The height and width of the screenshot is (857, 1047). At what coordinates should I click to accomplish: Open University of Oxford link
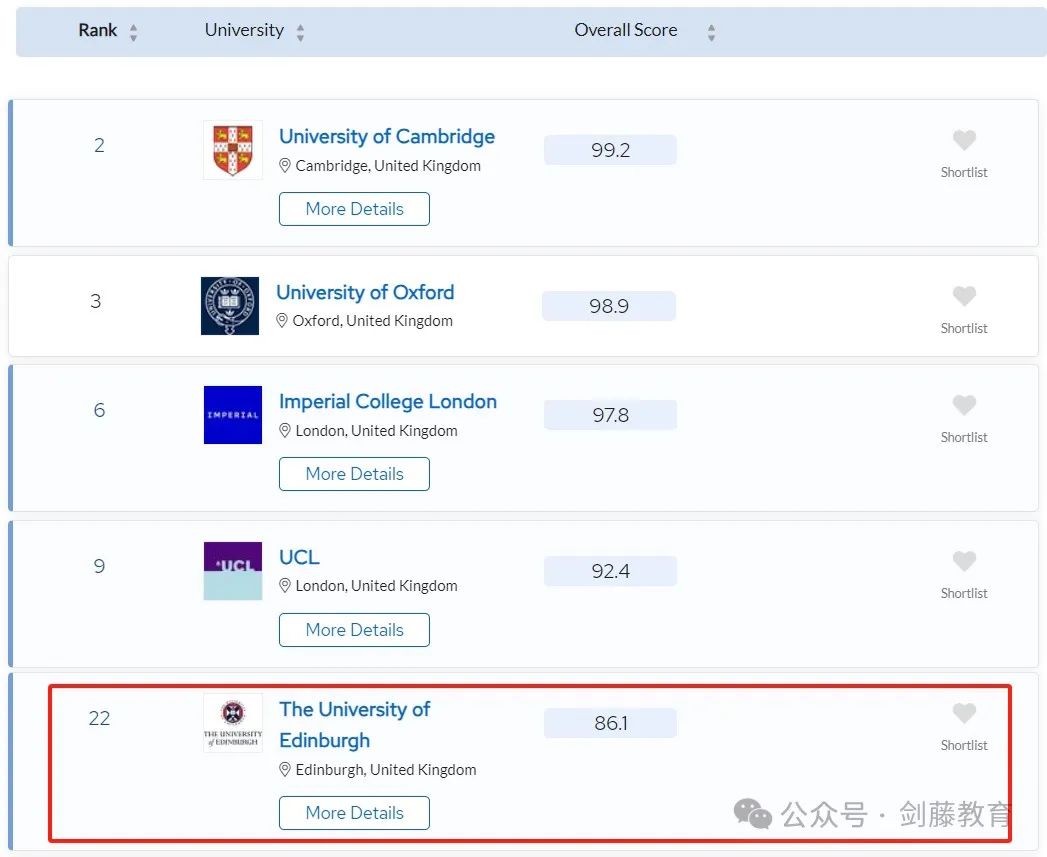tap(365, 292)
